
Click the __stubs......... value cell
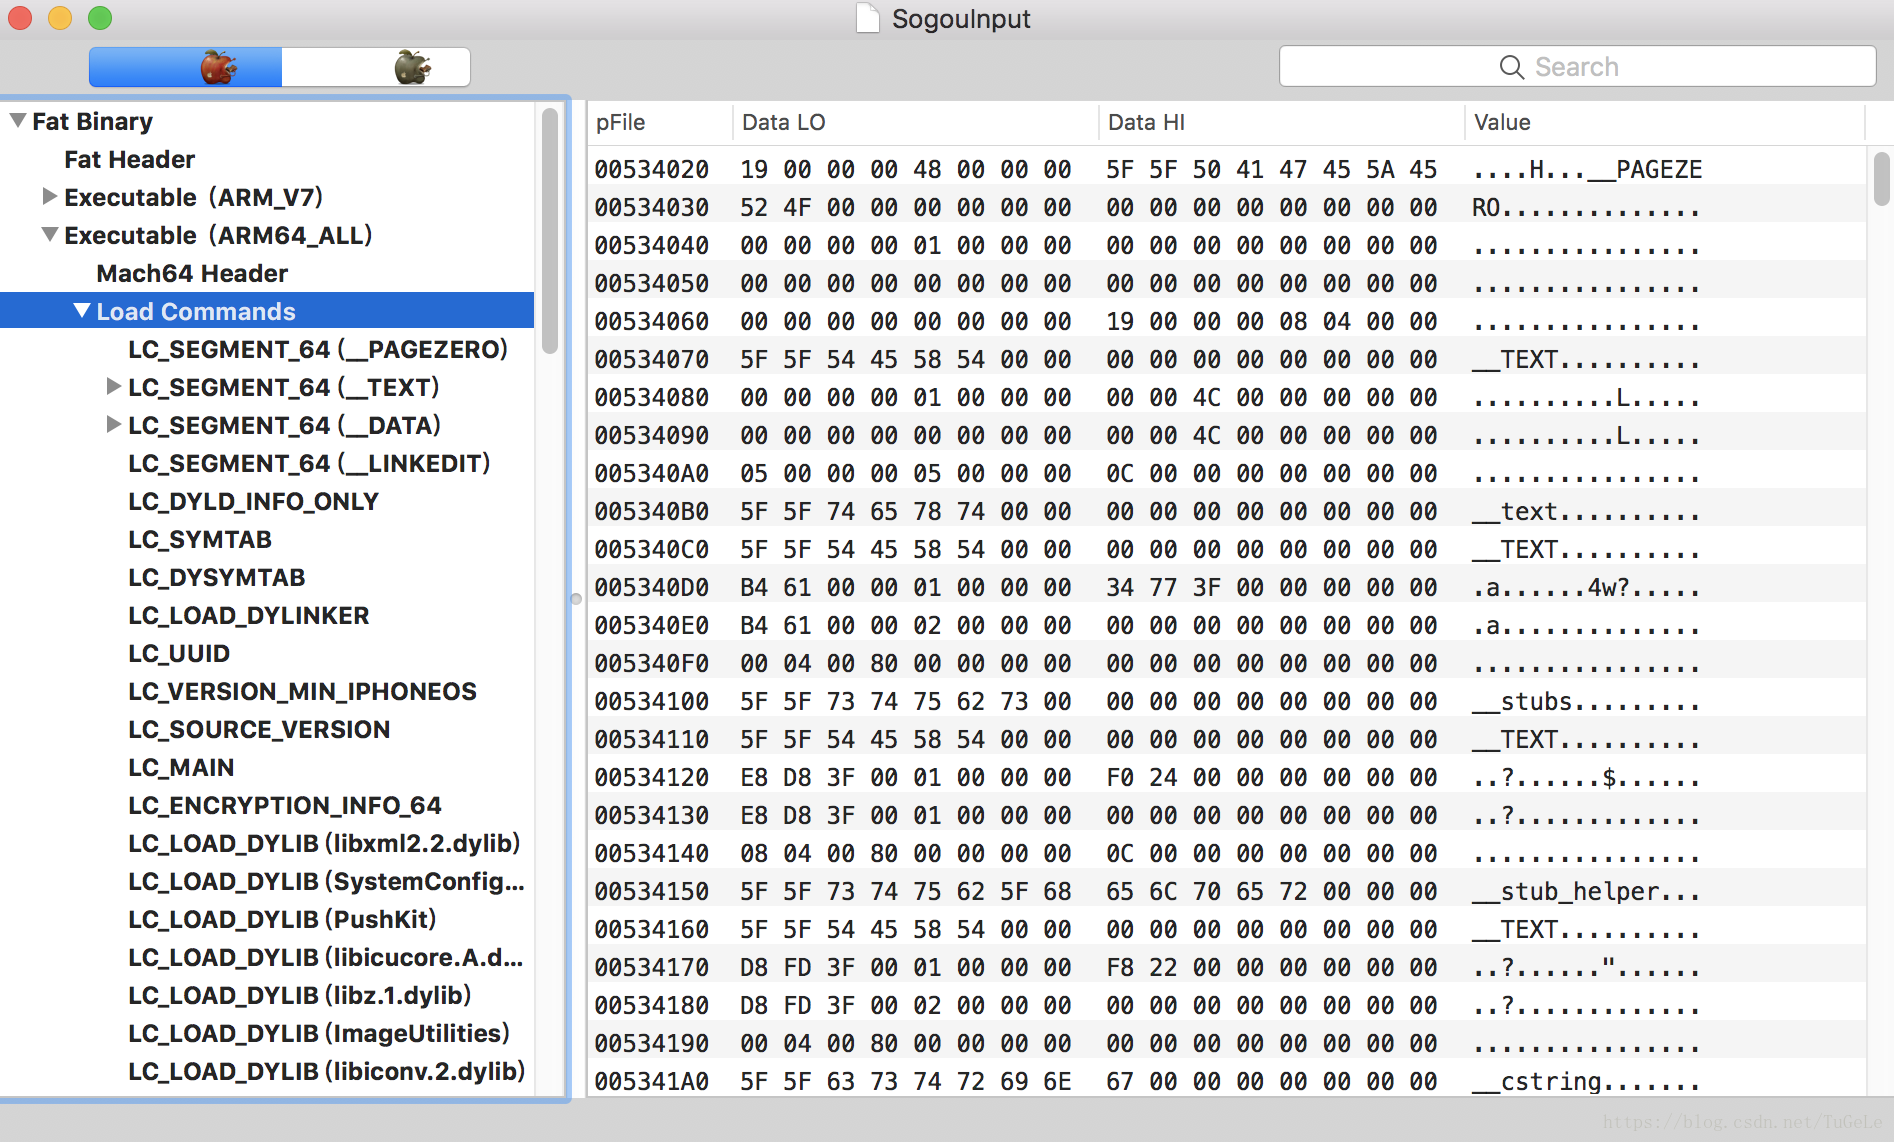coord(1586,701)
